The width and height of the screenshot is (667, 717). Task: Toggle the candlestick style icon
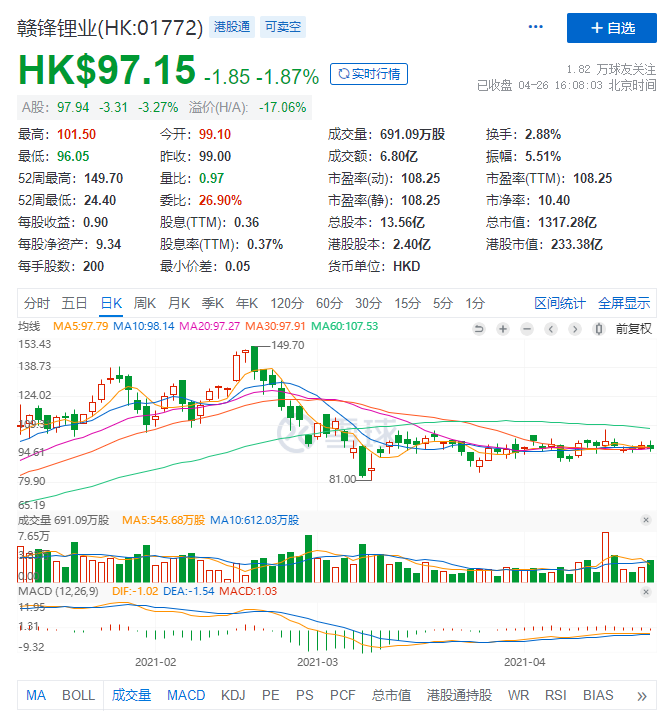coord(599,329)
